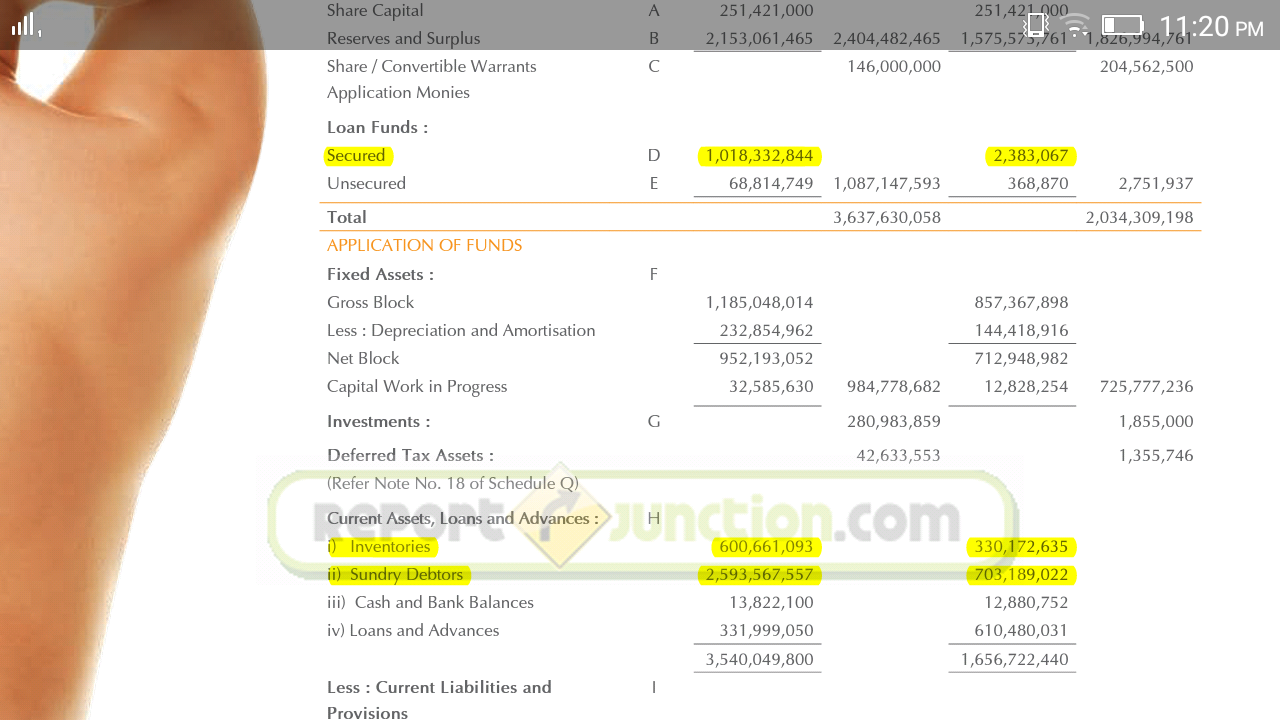
Task: Tap the Wi-Fi status icon
Action: [x=1076, y=25]
